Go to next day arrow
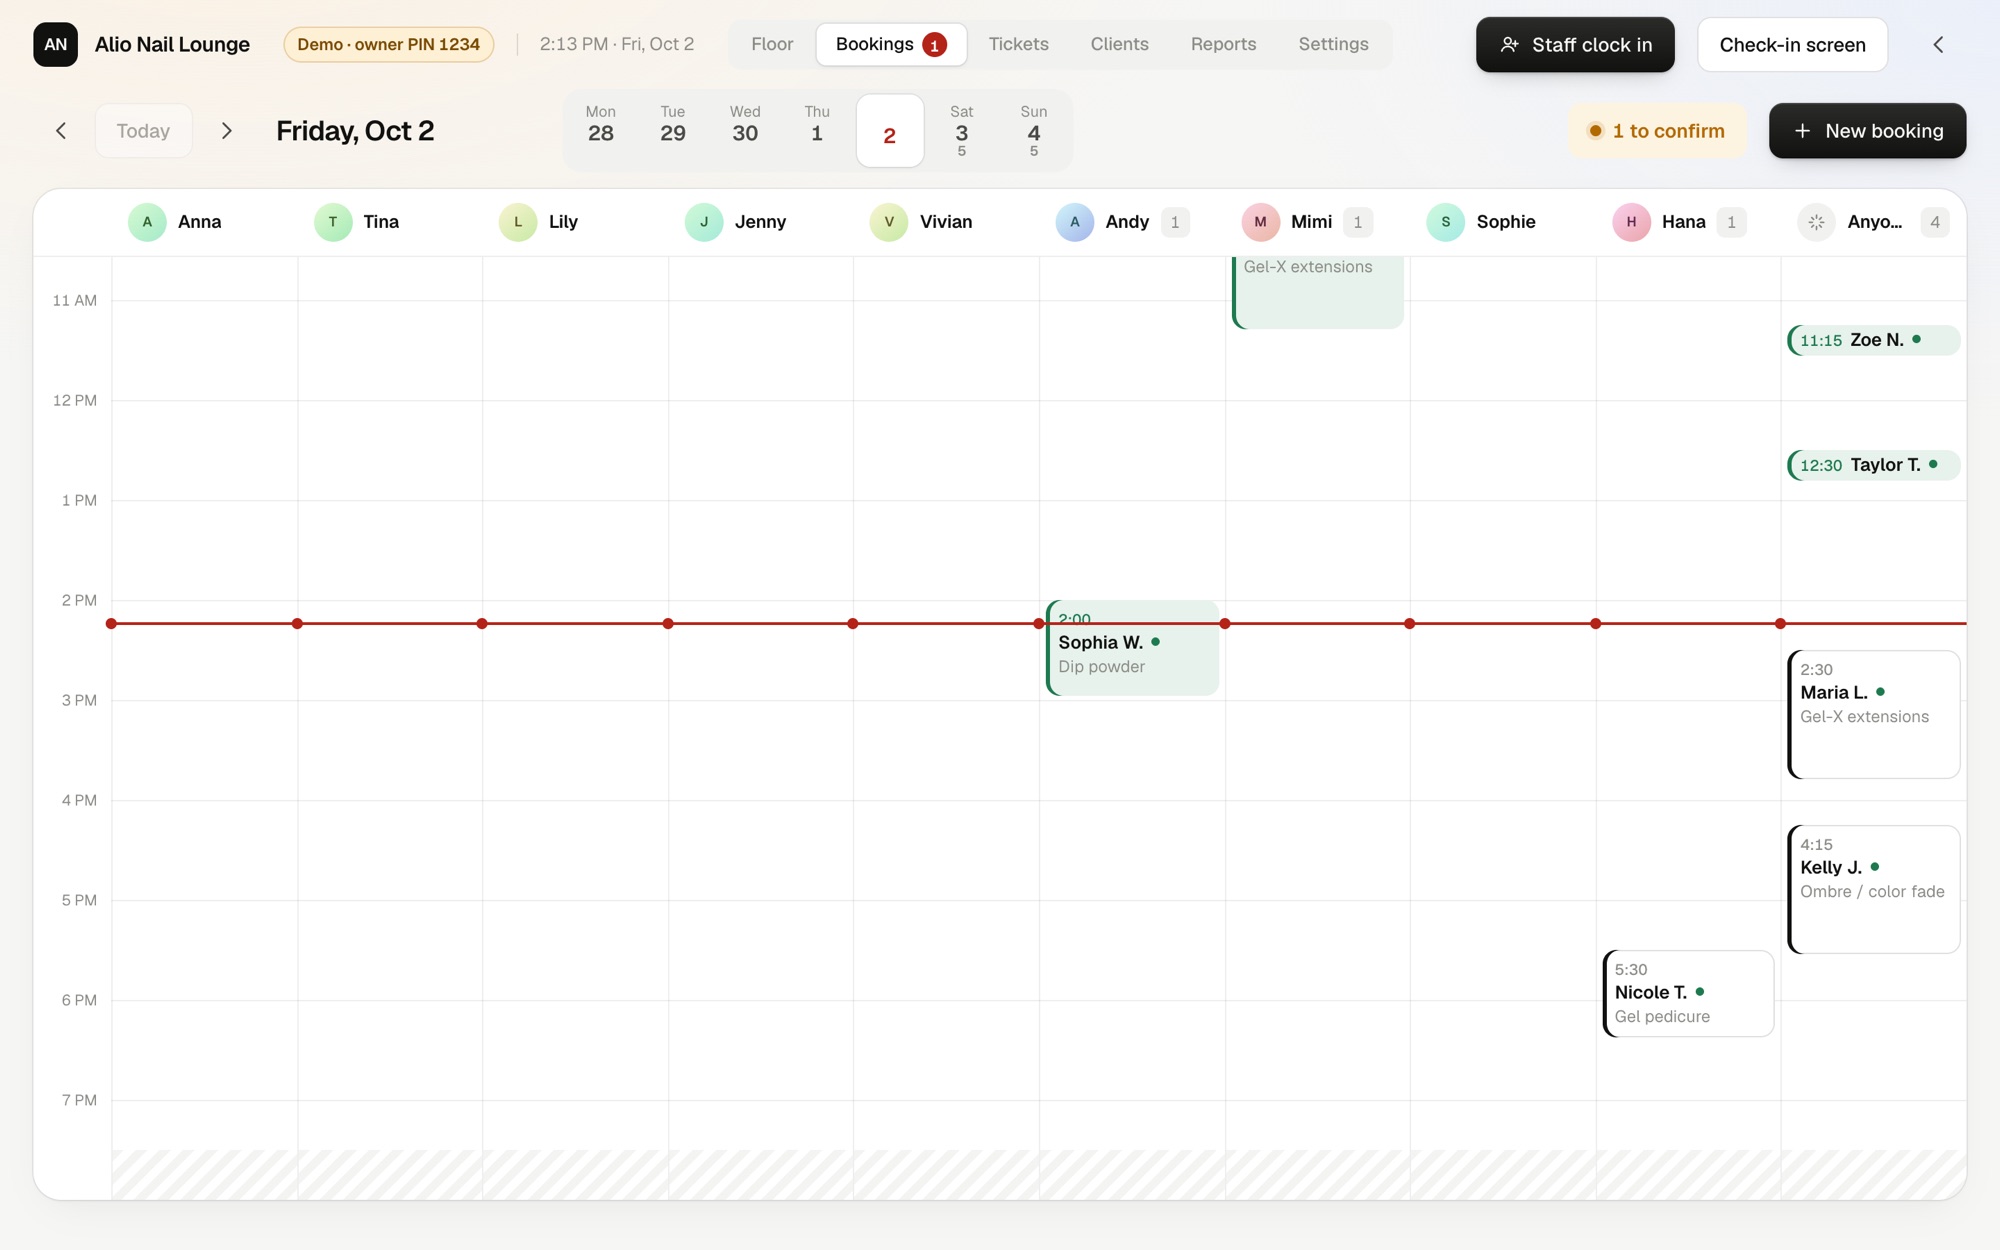Image resolution: width=2000 pixels, height=1250 pixels. (x=227, y=131)
